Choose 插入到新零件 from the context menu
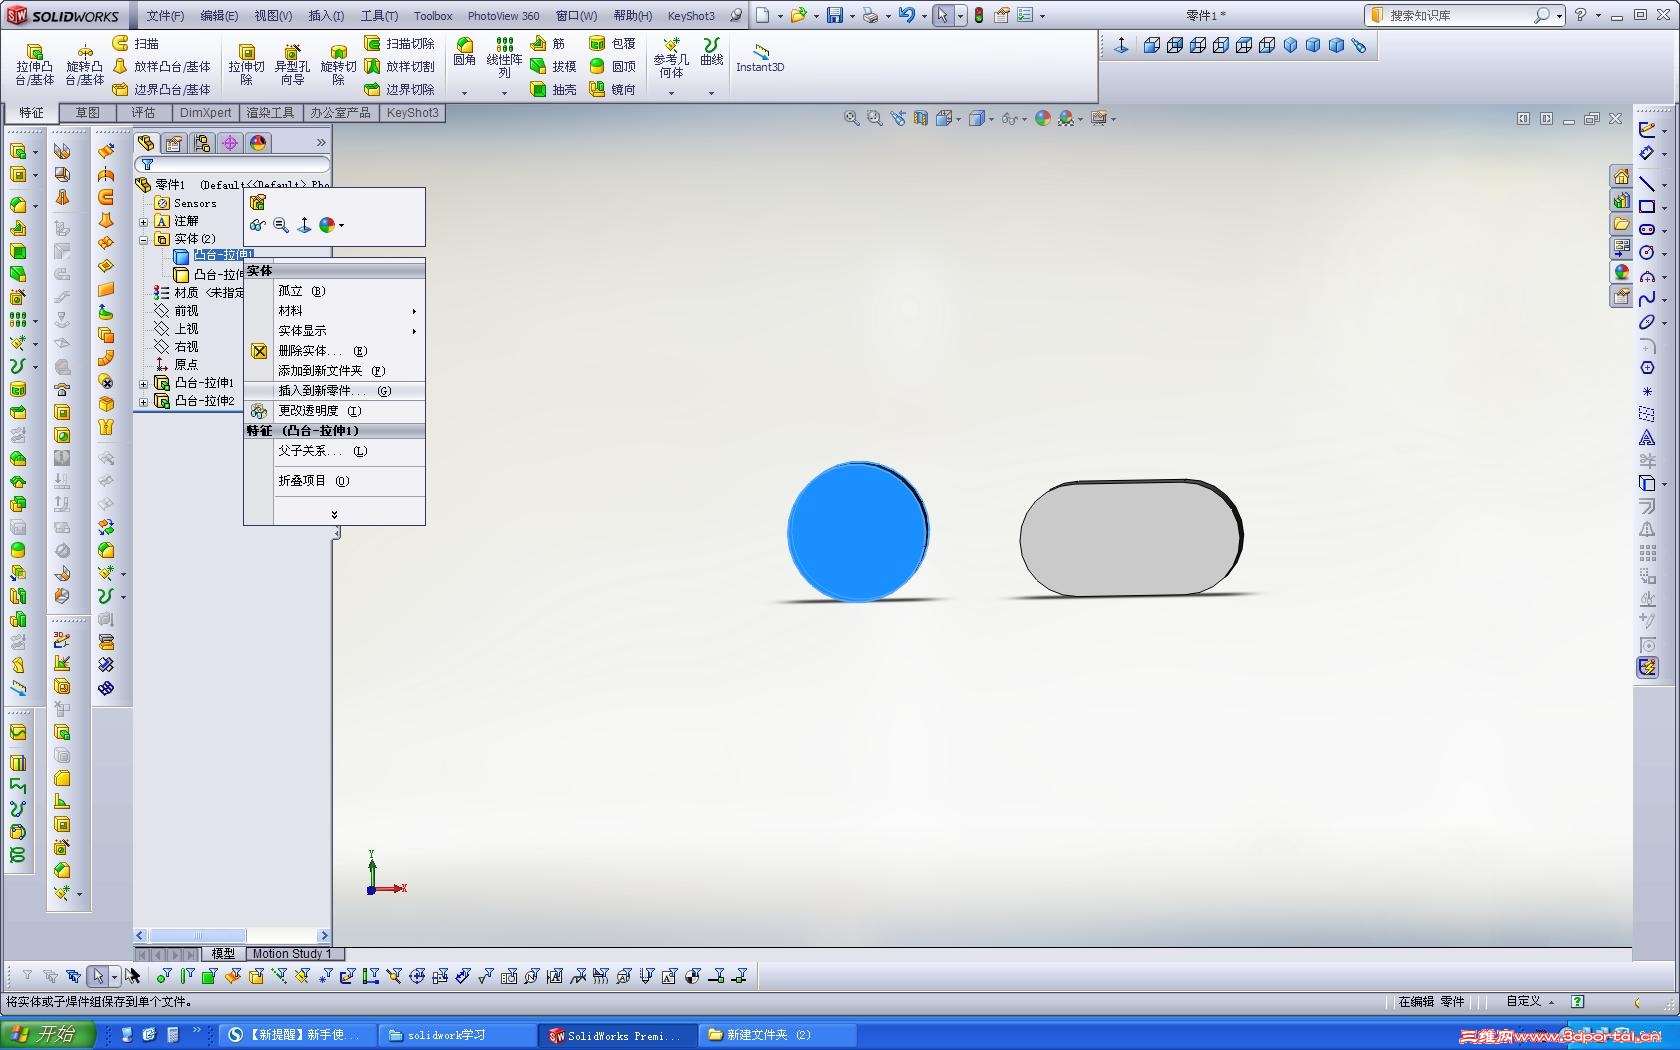 tap(335, 391)
